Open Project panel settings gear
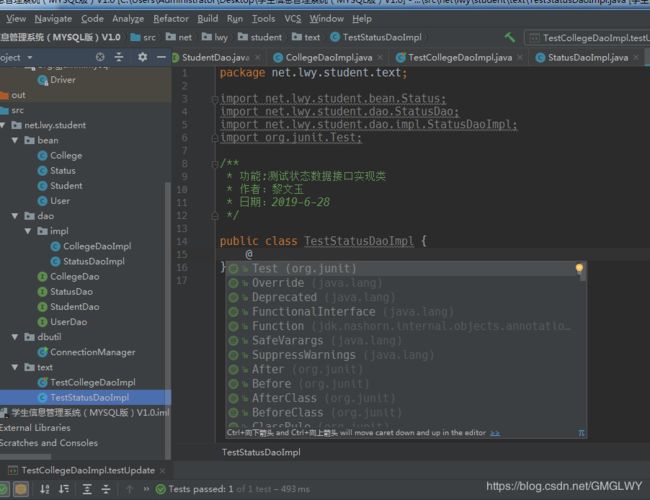650x500 pixels. (142, 57)
